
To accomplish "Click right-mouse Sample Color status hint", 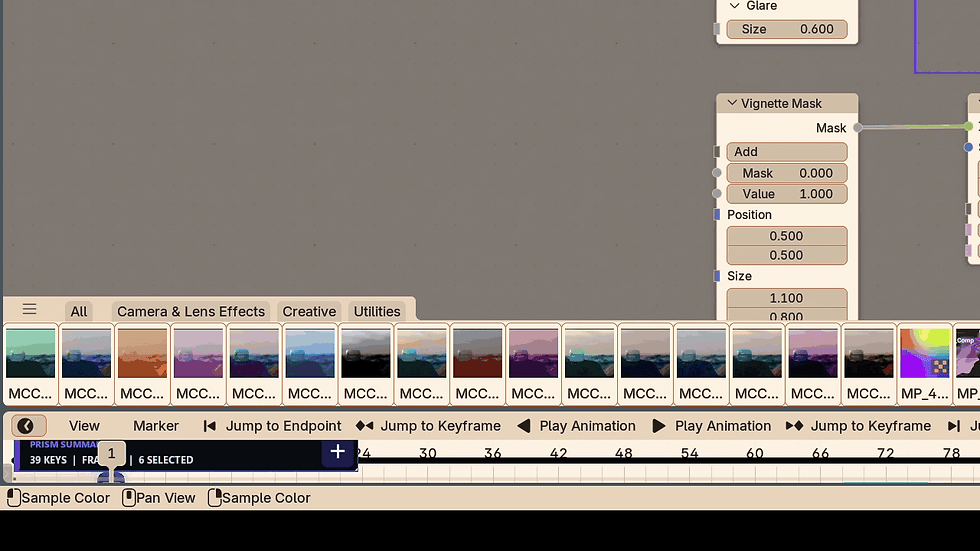I will pyautogui.click(x=259, y=498).
